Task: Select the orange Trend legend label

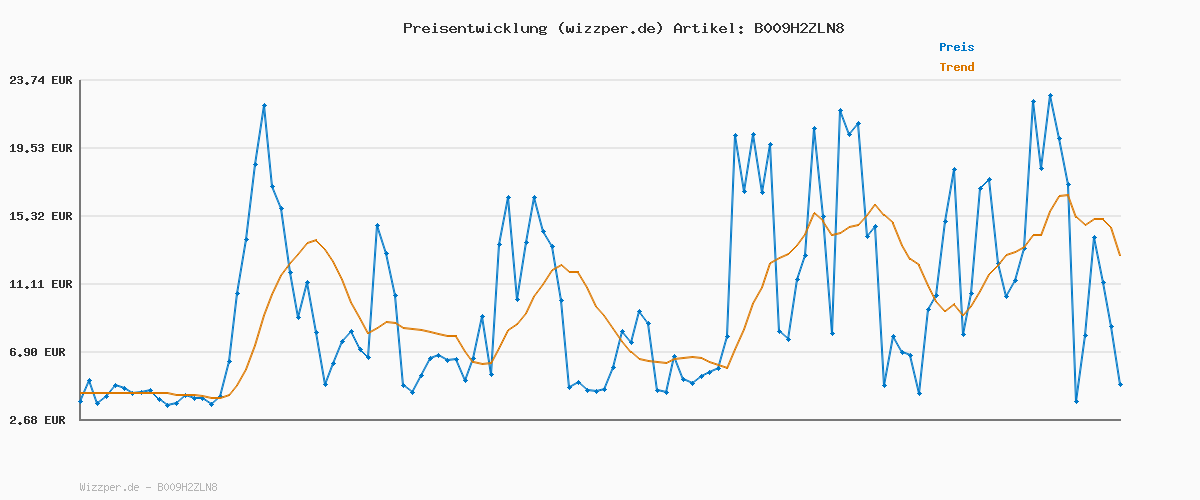Action: coord(956,67)
